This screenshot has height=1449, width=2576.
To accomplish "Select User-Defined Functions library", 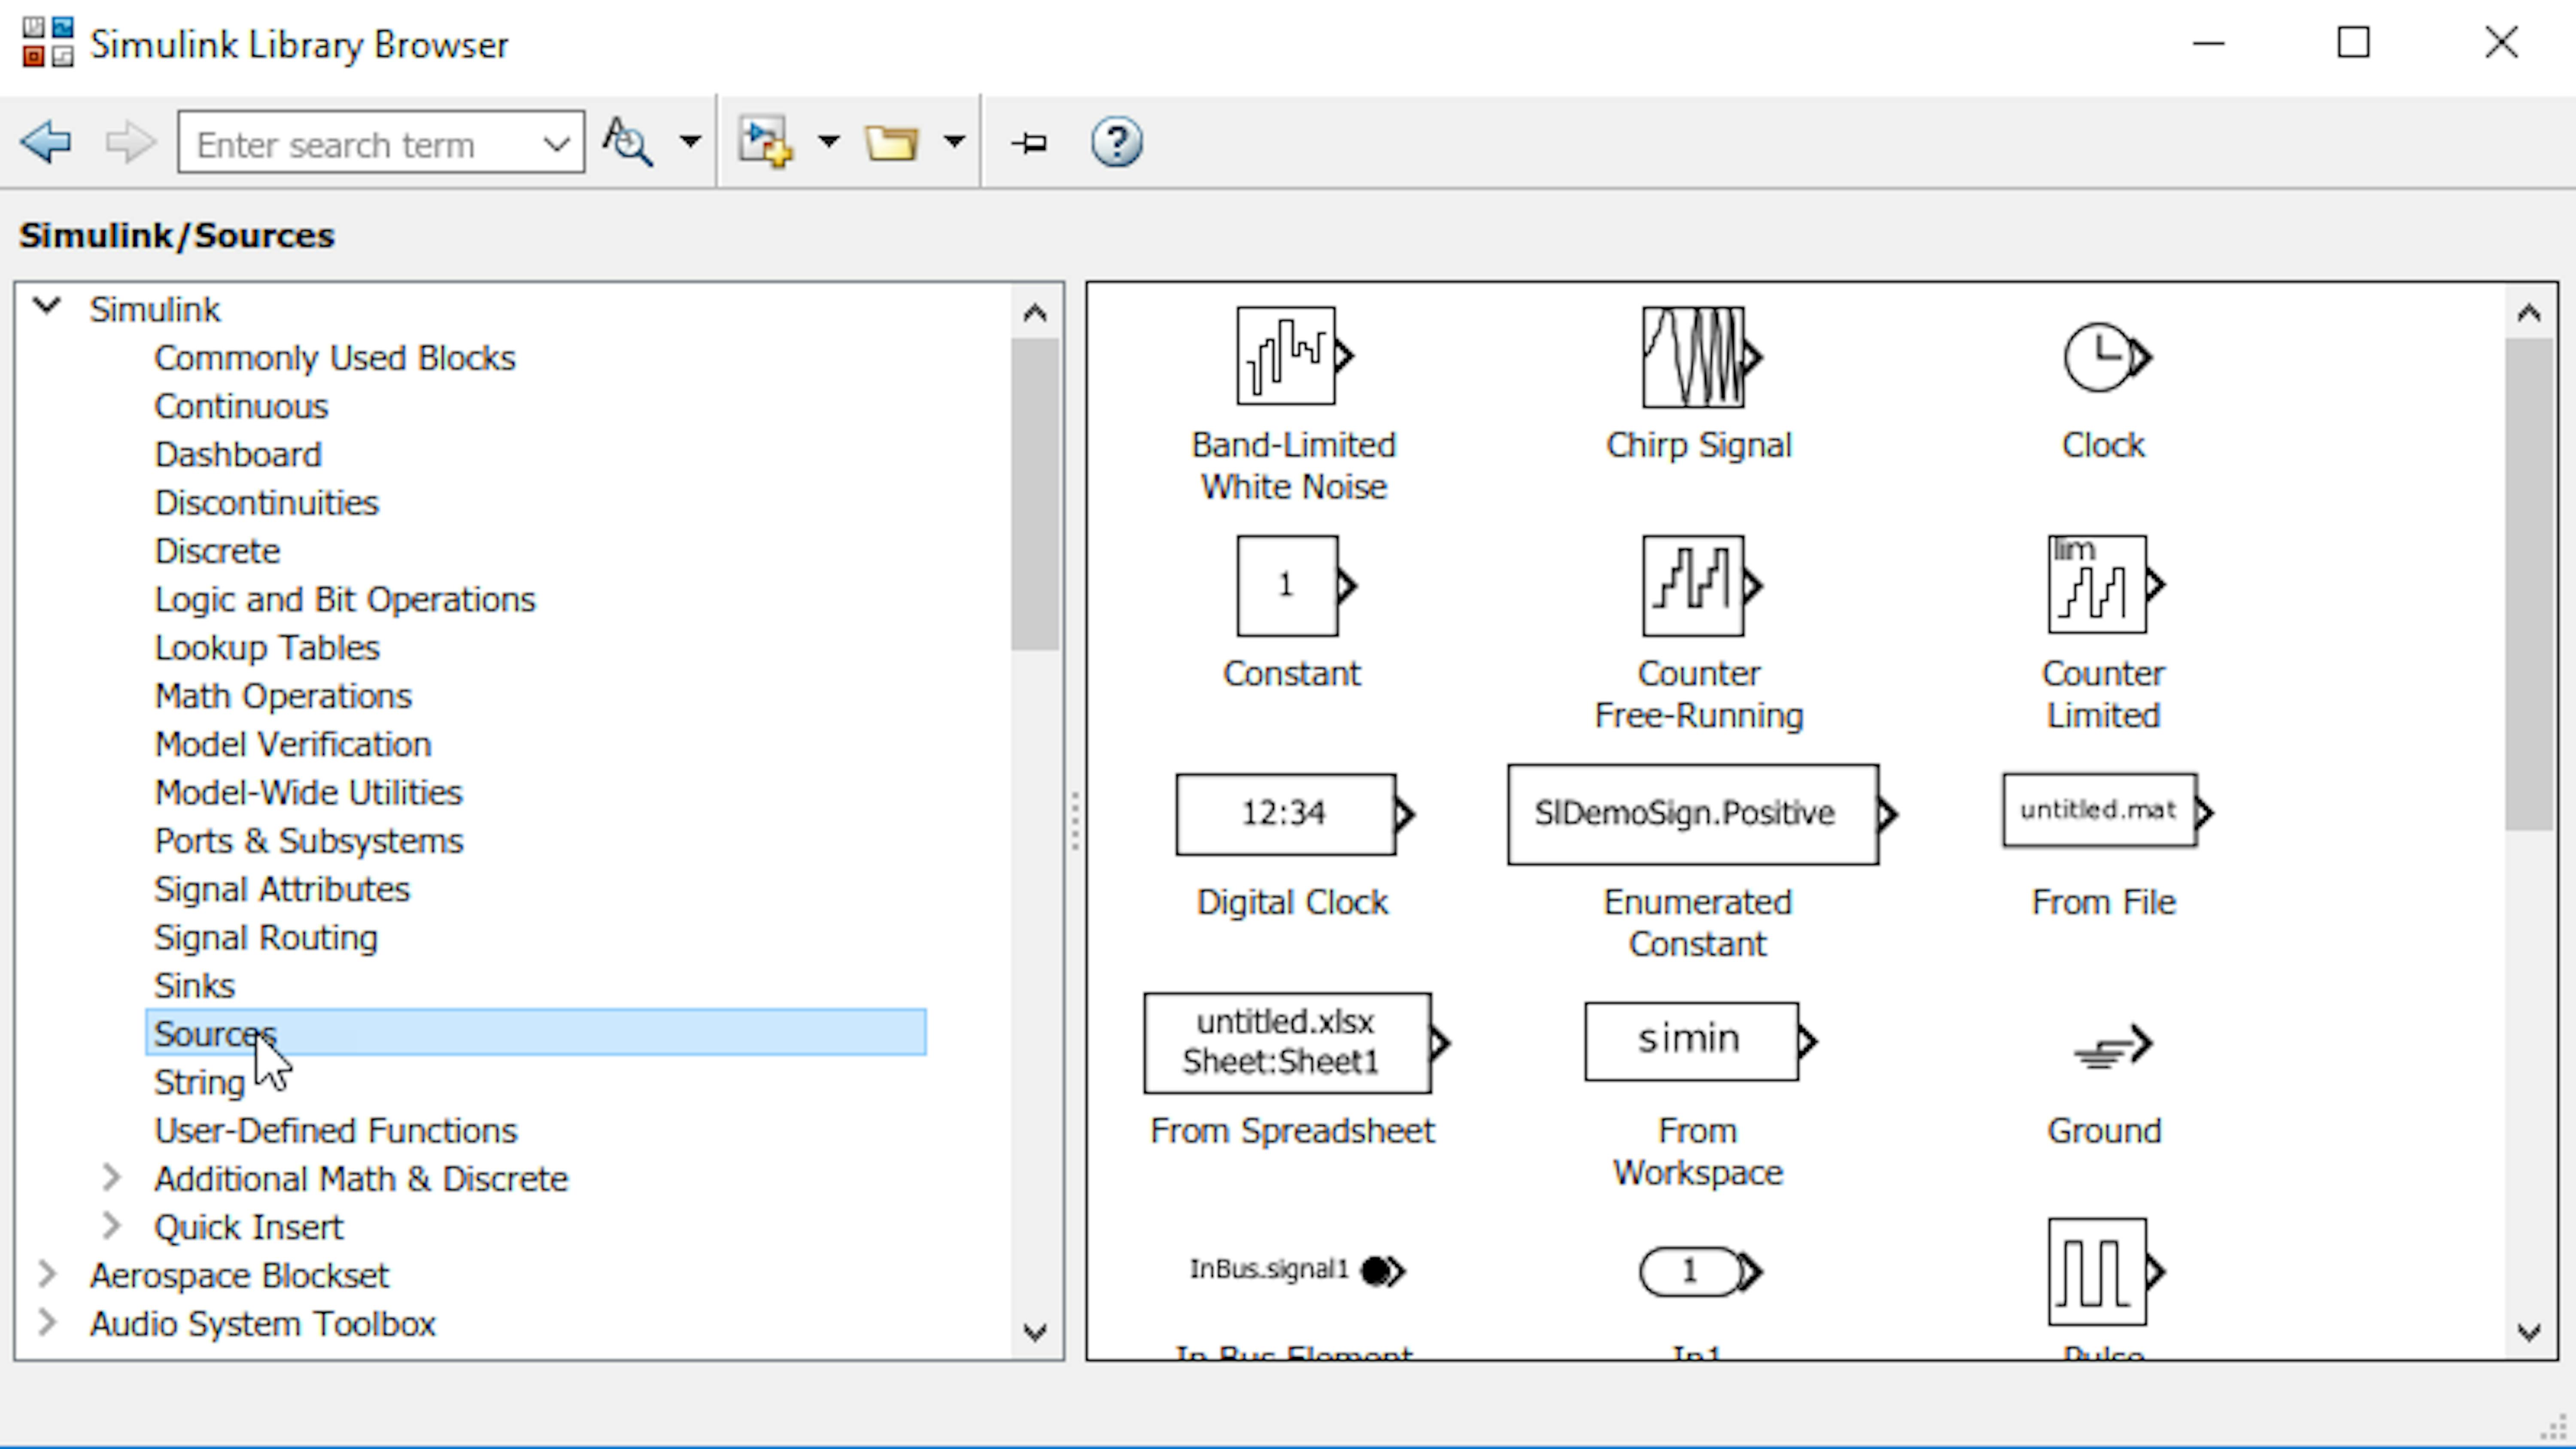I will coord(336,1130).
